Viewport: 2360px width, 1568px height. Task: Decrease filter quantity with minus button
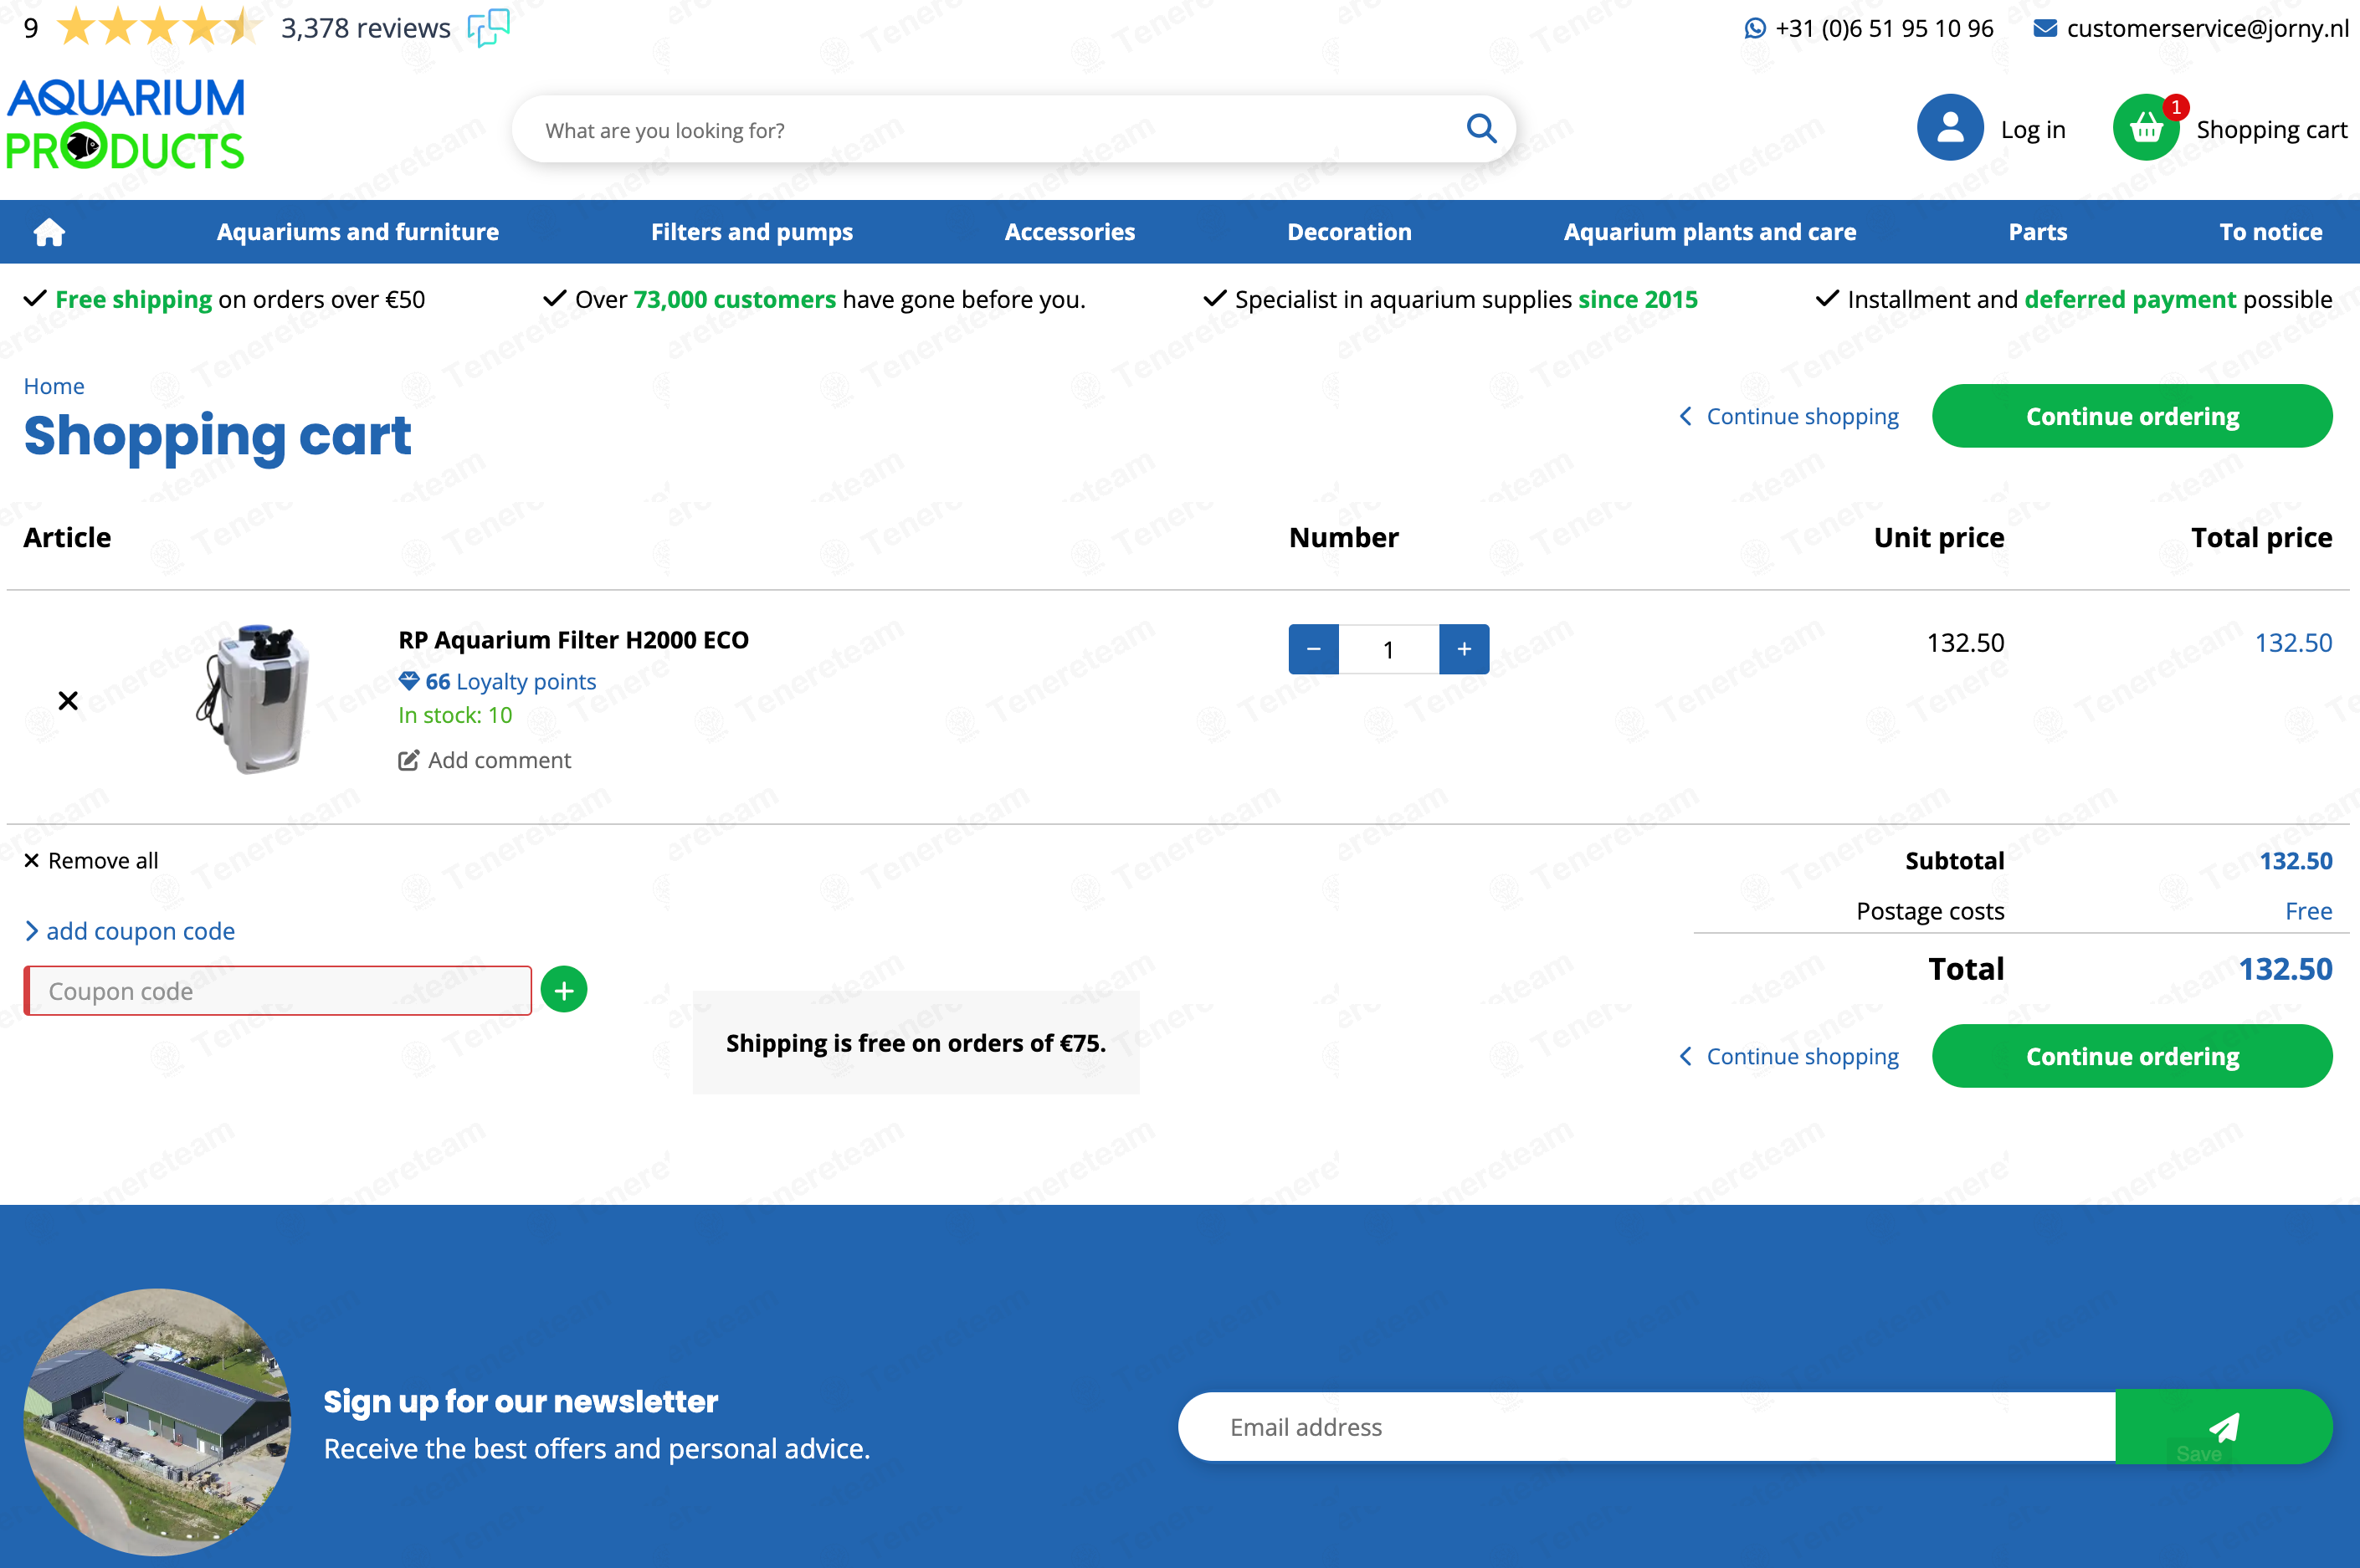(1314, 649)
